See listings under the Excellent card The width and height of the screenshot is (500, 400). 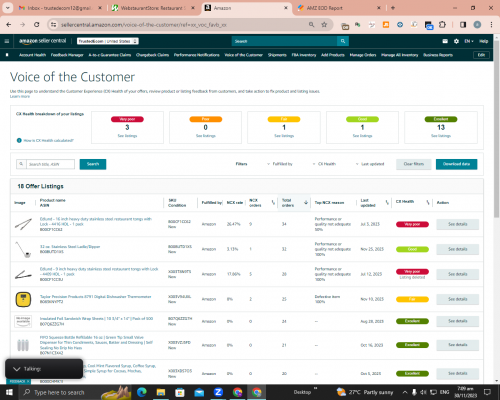pyautogui.click(x=441, y=136)
